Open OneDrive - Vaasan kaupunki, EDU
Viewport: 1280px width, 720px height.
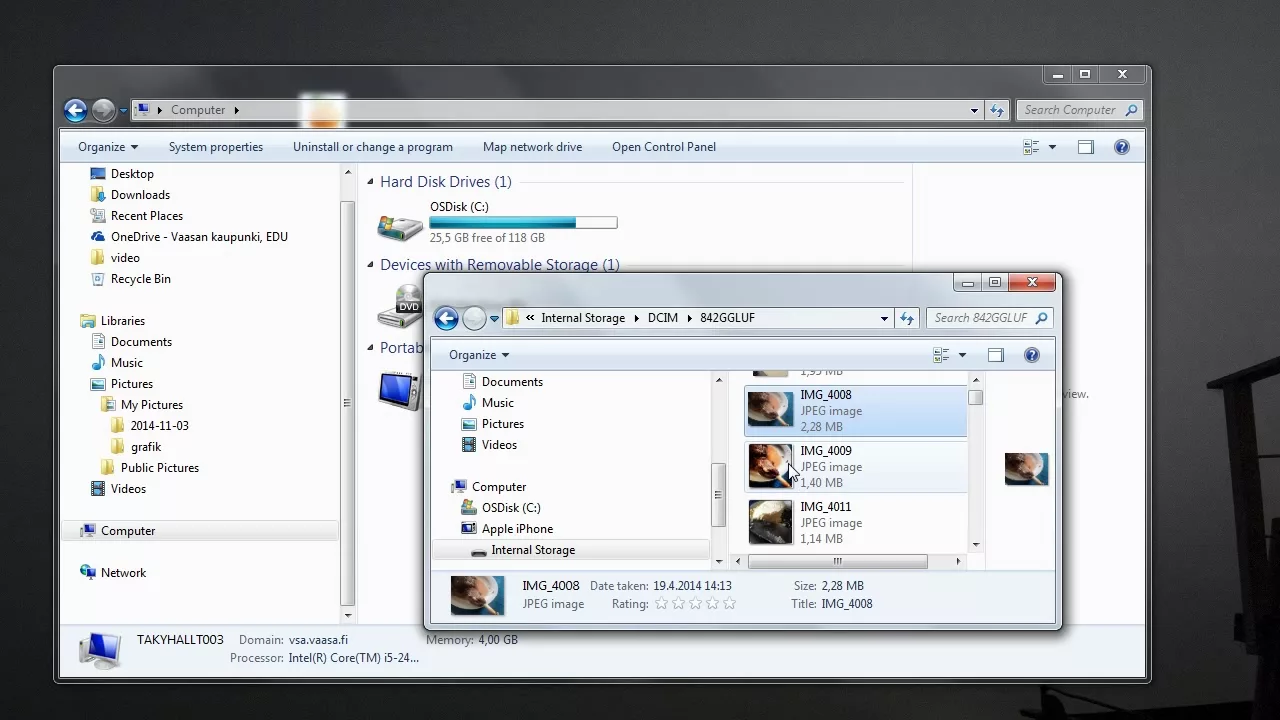199,237
